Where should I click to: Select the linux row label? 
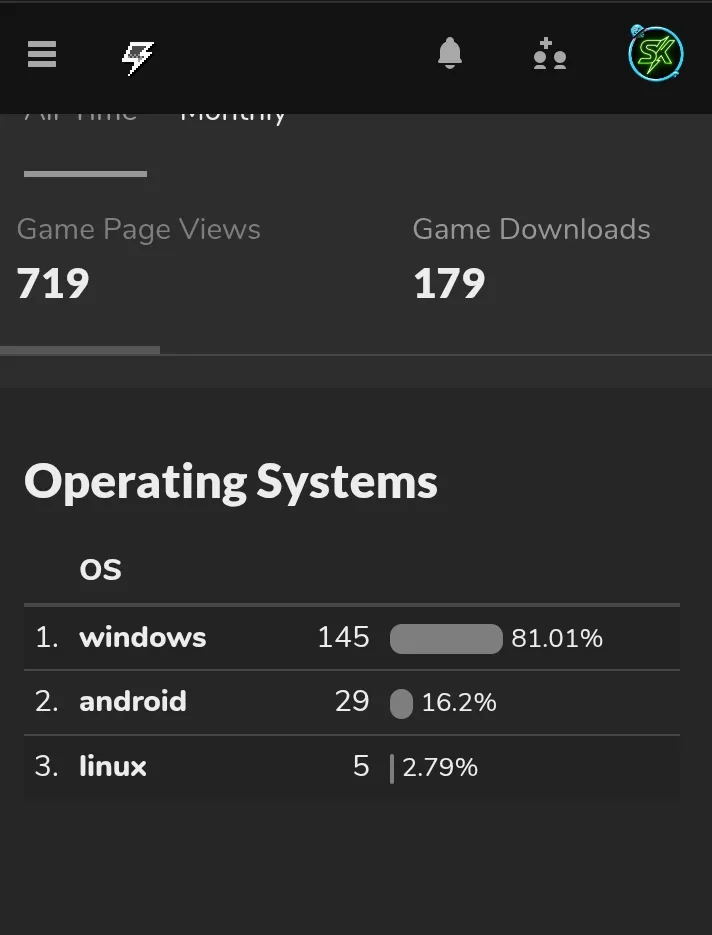point(113,767)
